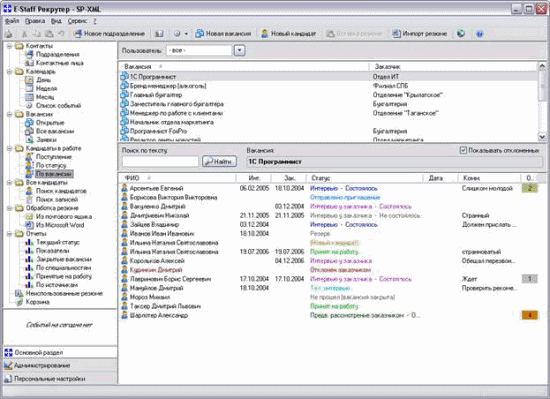Select vacancy Бренд-менеджер (алкоголь)

(x=328, y=86)
